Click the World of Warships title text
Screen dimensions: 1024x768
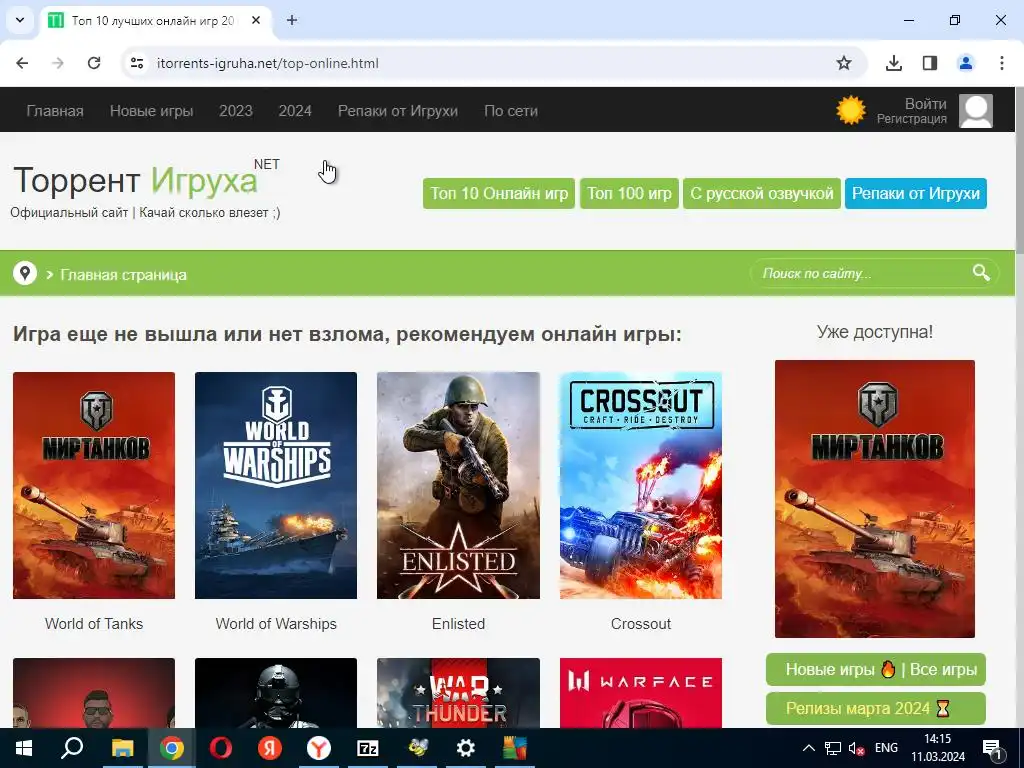(276, 624)
